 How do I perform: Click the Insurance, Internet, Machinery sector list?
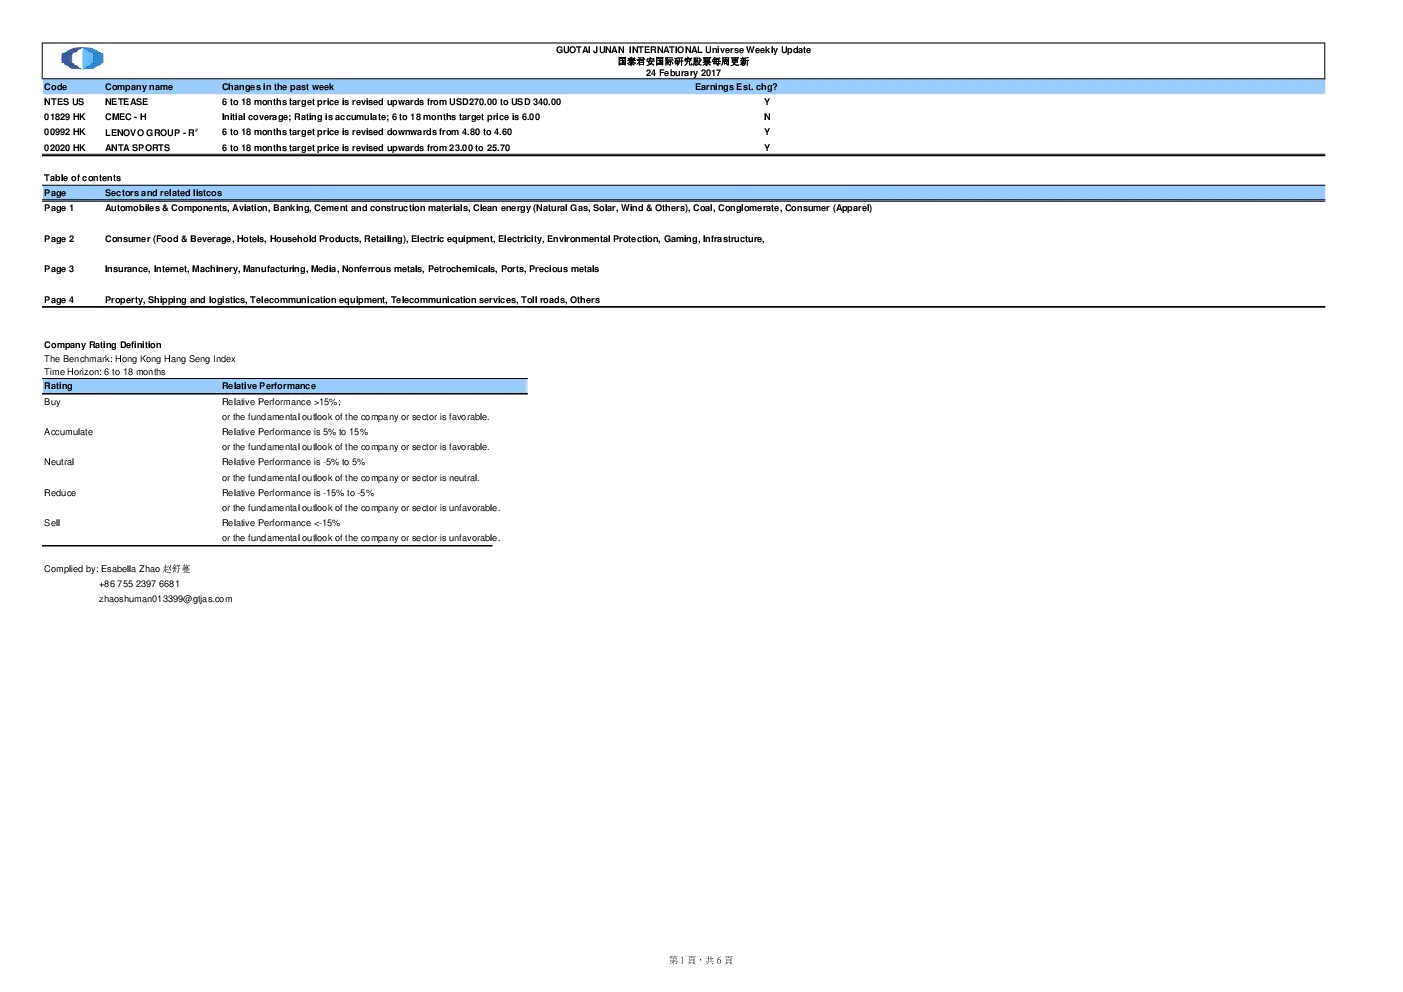coord(352,269)
